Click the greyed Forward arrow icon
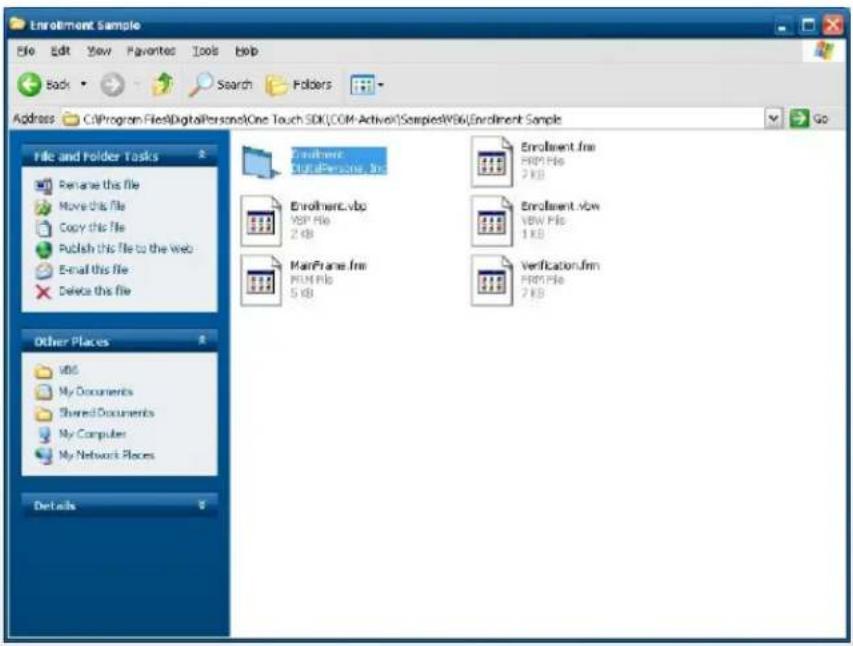 113,85
